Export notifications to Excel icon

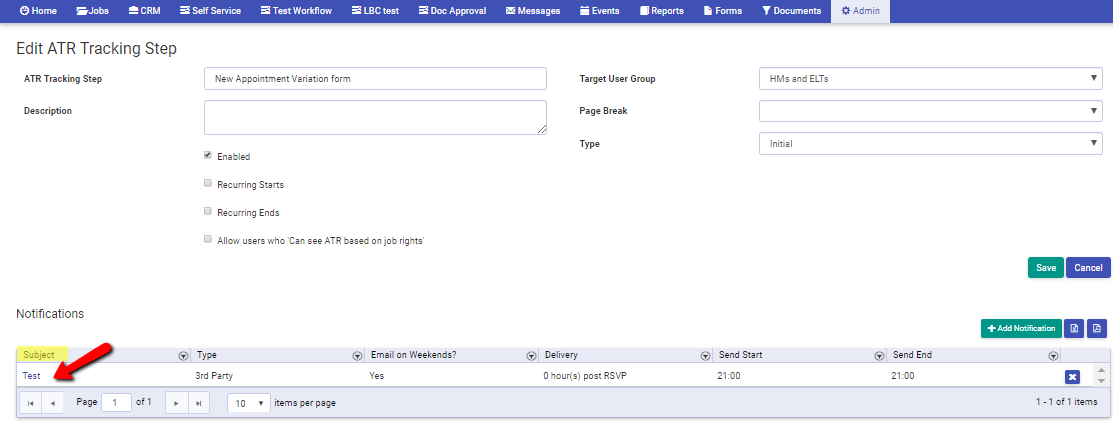[1075, 328]
